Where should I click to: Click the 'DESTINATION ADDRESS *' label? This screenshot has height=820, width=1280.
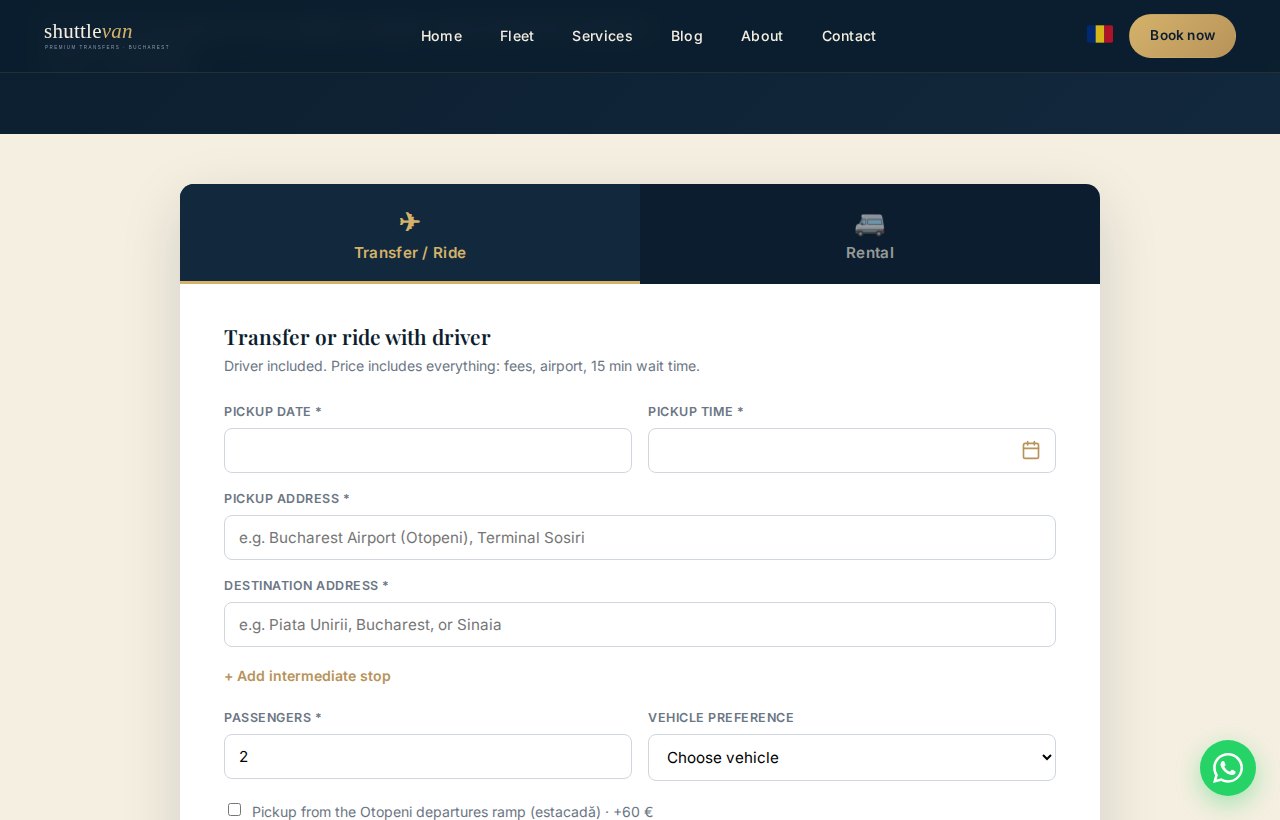tap(306, 585)
